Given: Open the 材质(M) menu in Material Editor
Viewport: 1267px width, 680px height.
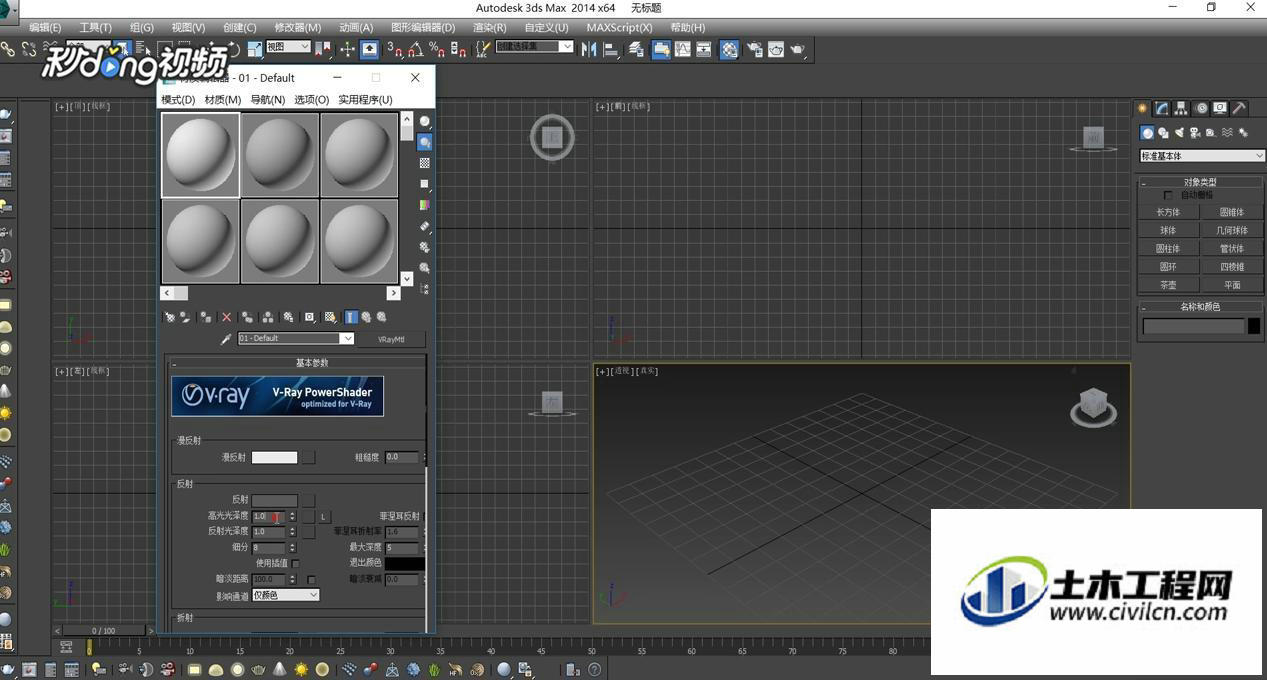Looking at the screenshot, I should (223, 99).
